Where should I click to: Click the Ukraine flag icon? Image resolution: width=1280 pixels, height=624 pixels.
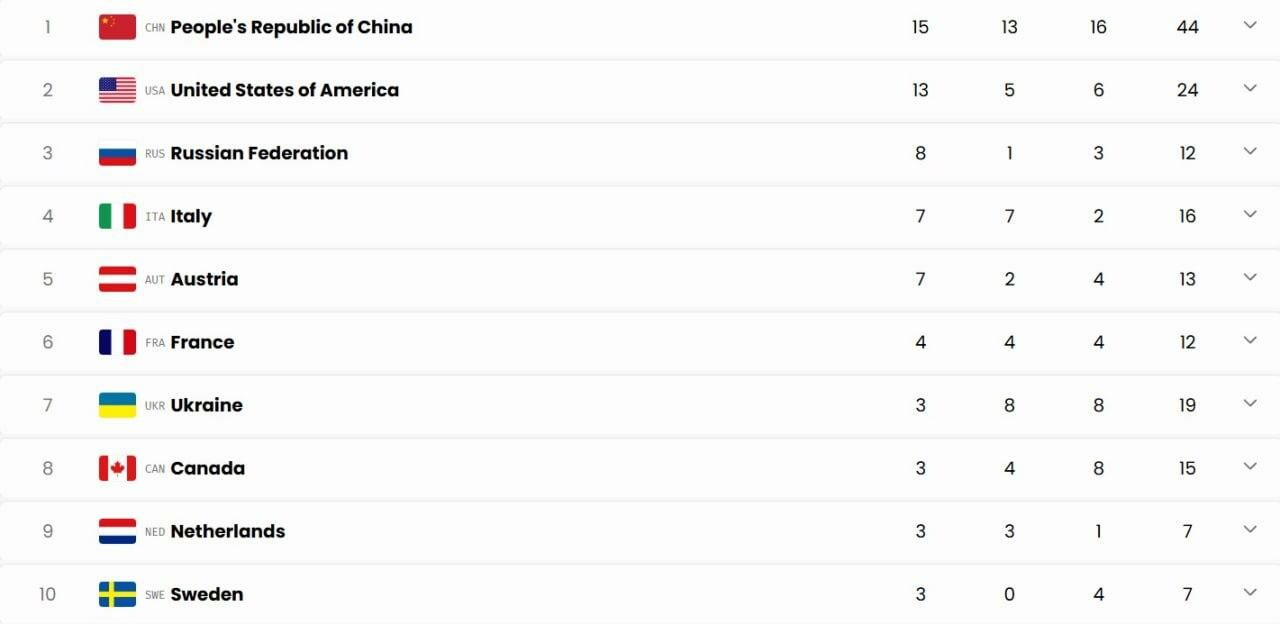click(x=117, y=405)
